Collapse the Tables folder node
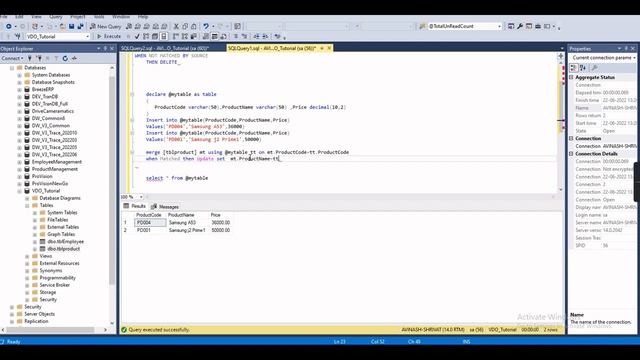The width and height of the screenshot is (640, 360). pyautogui.click(x=27, y=205)
